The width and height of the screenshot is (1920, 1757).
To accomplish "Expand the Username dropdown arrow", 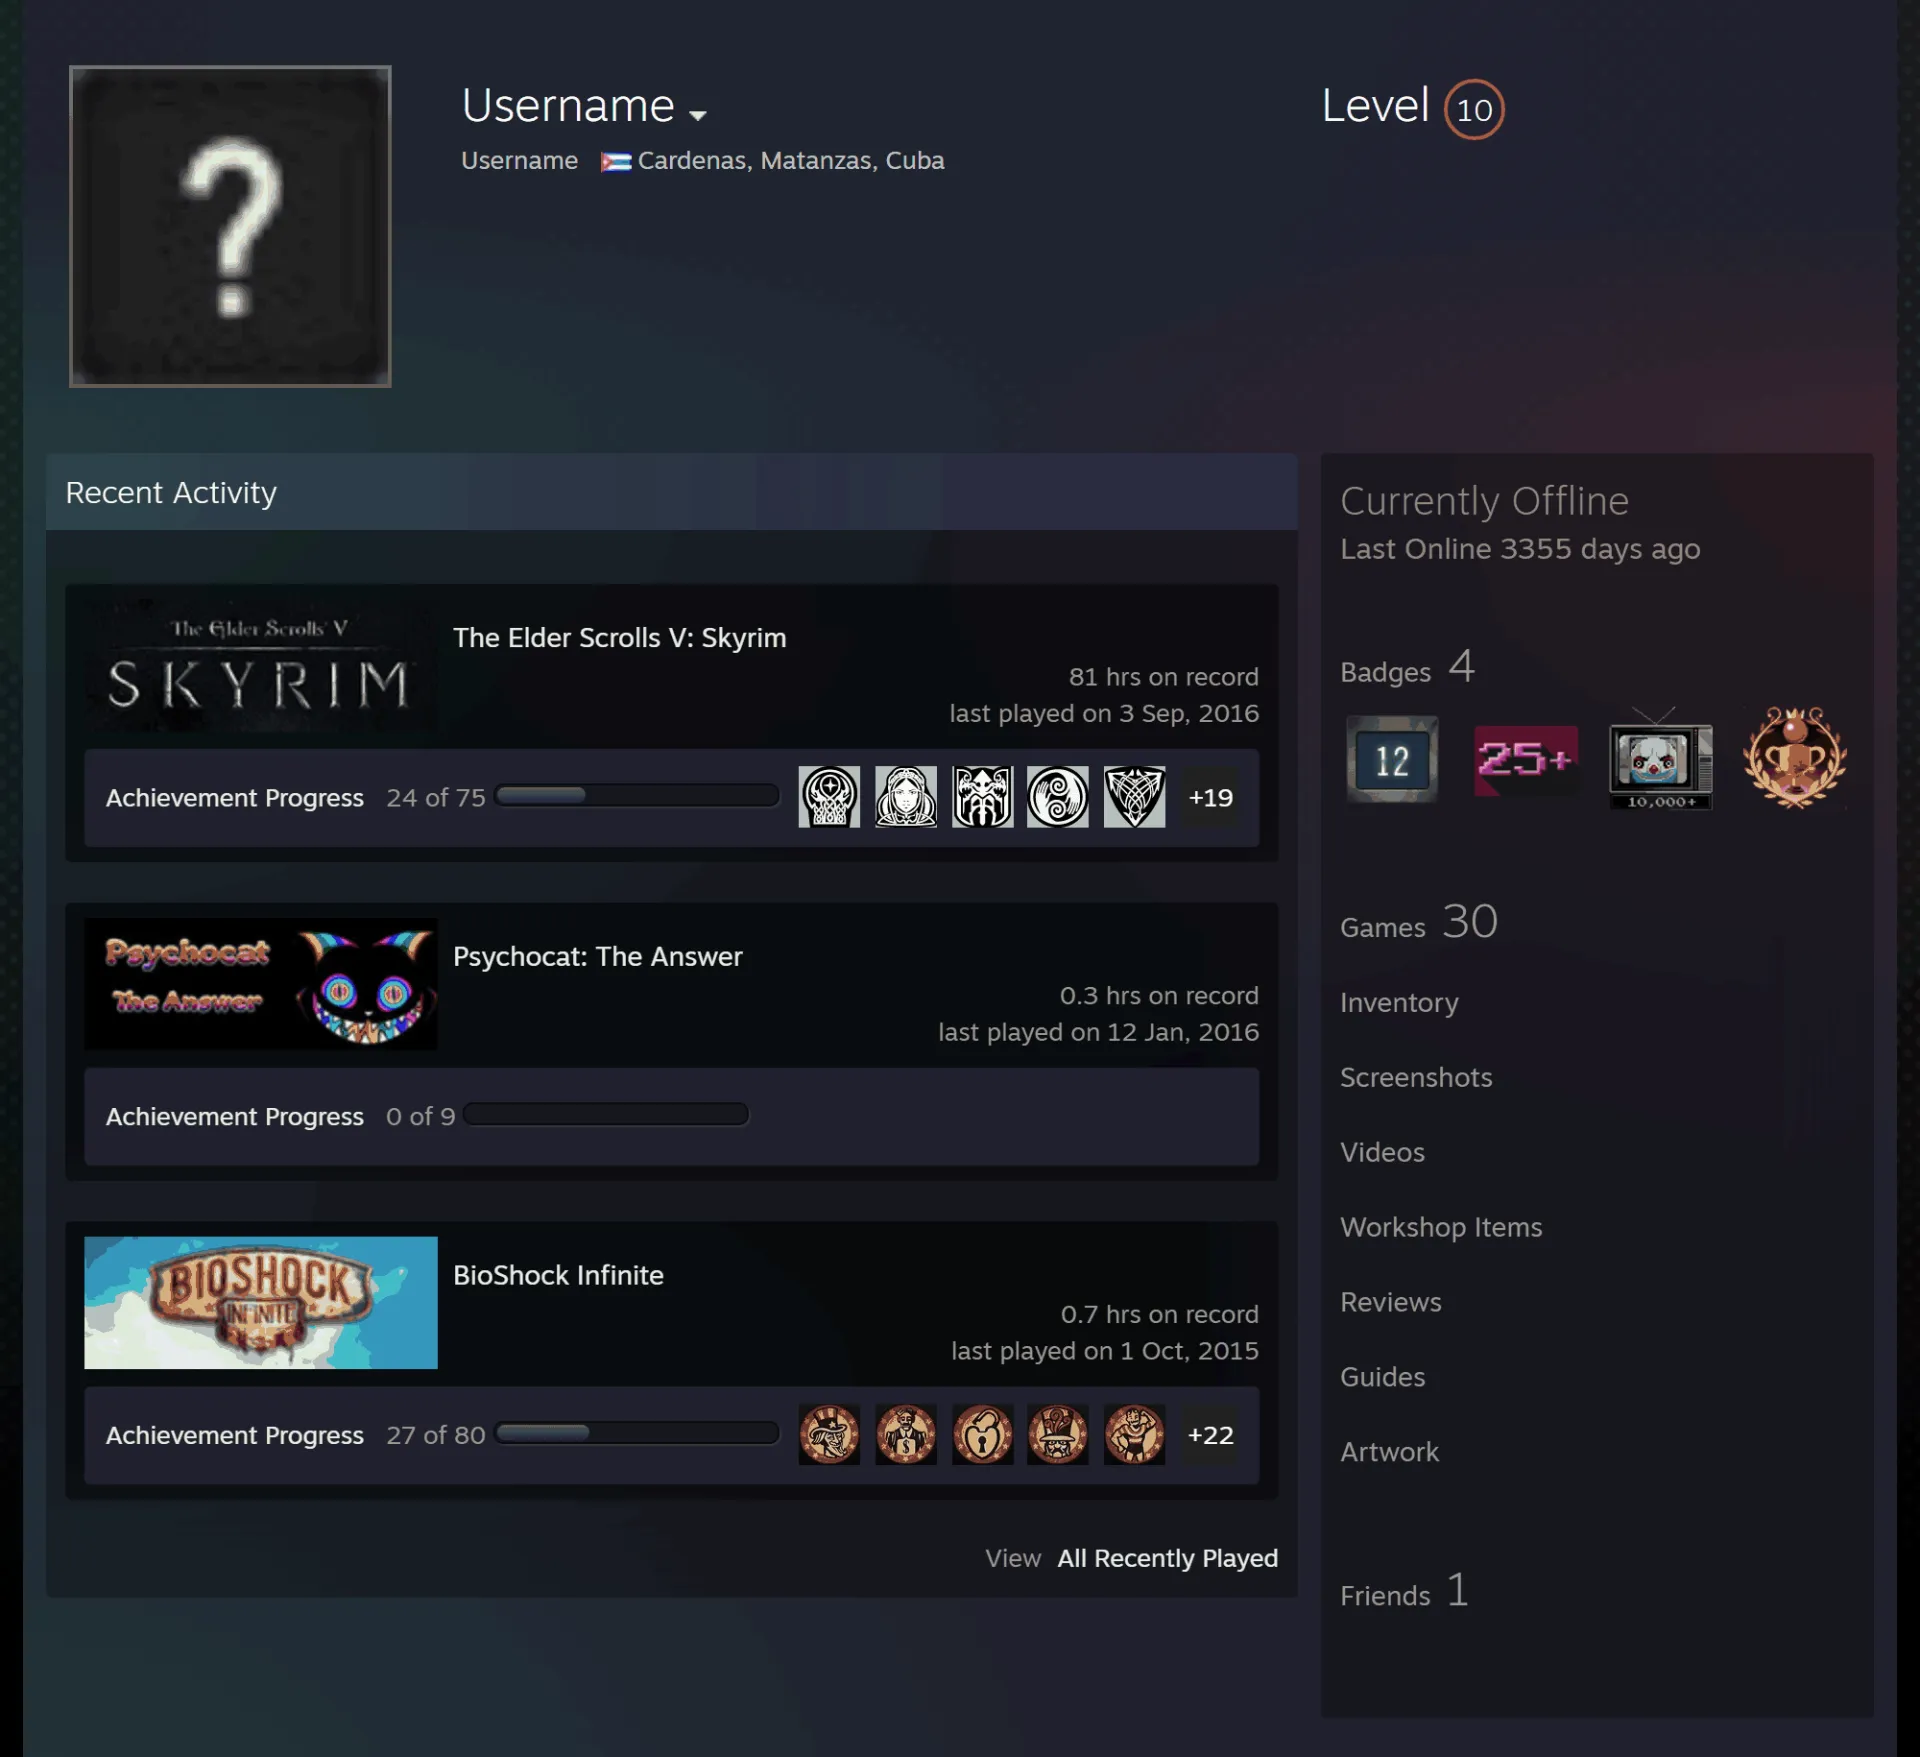I will click(x=698, y=115).
